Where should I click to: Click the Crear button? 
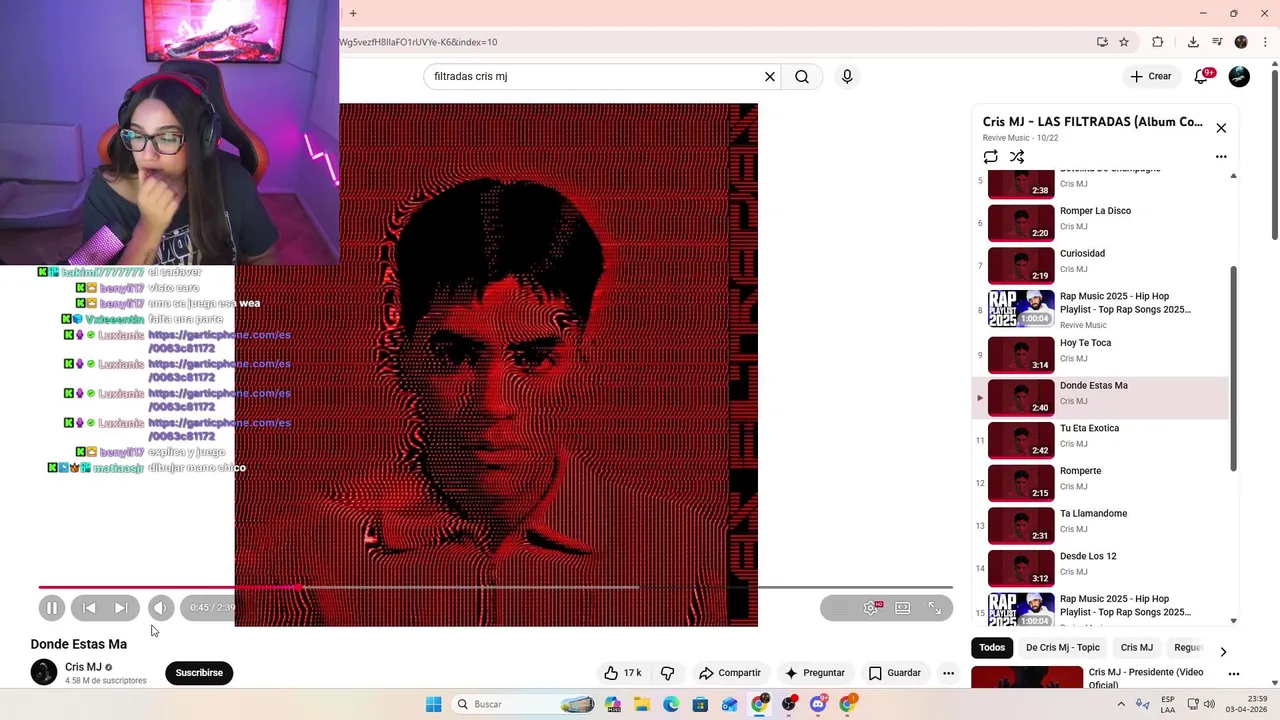click(x=1151, y=77)
